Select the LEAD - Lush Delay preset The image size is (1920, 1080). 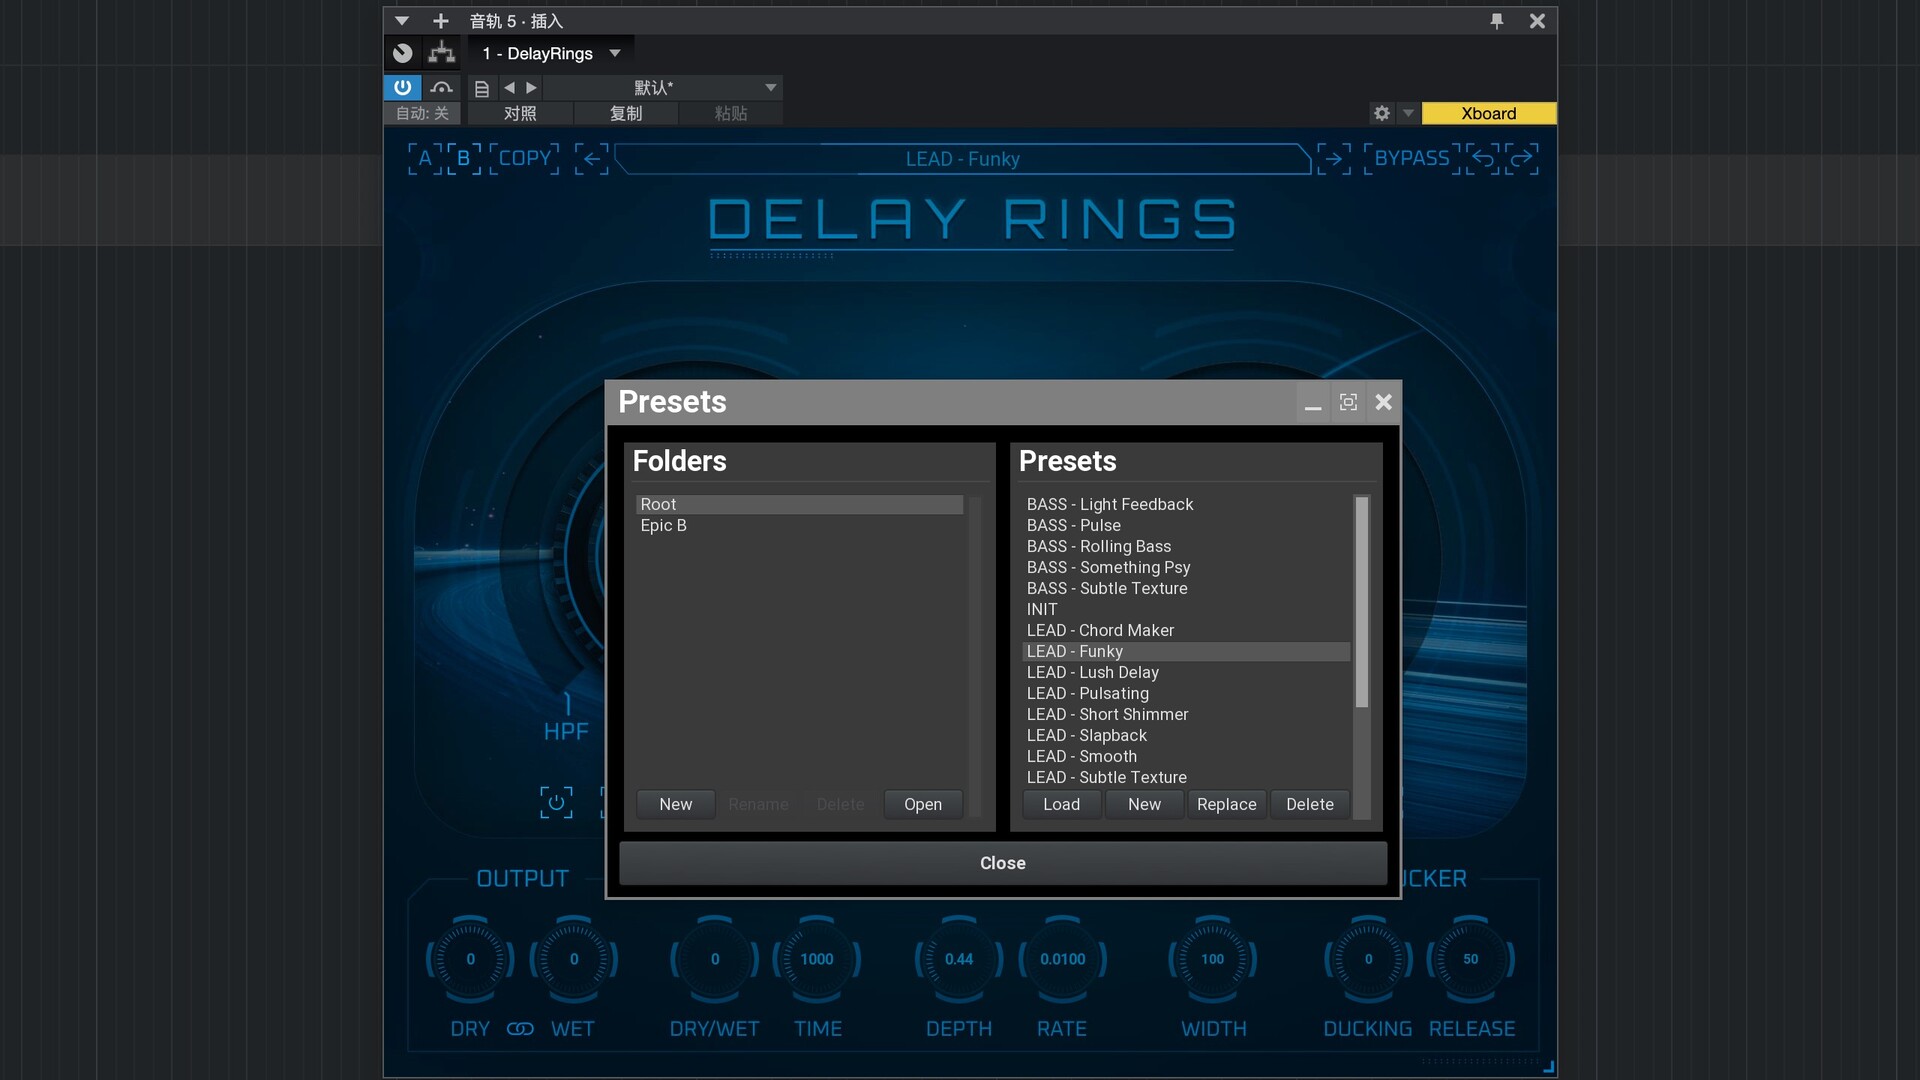1092,673
